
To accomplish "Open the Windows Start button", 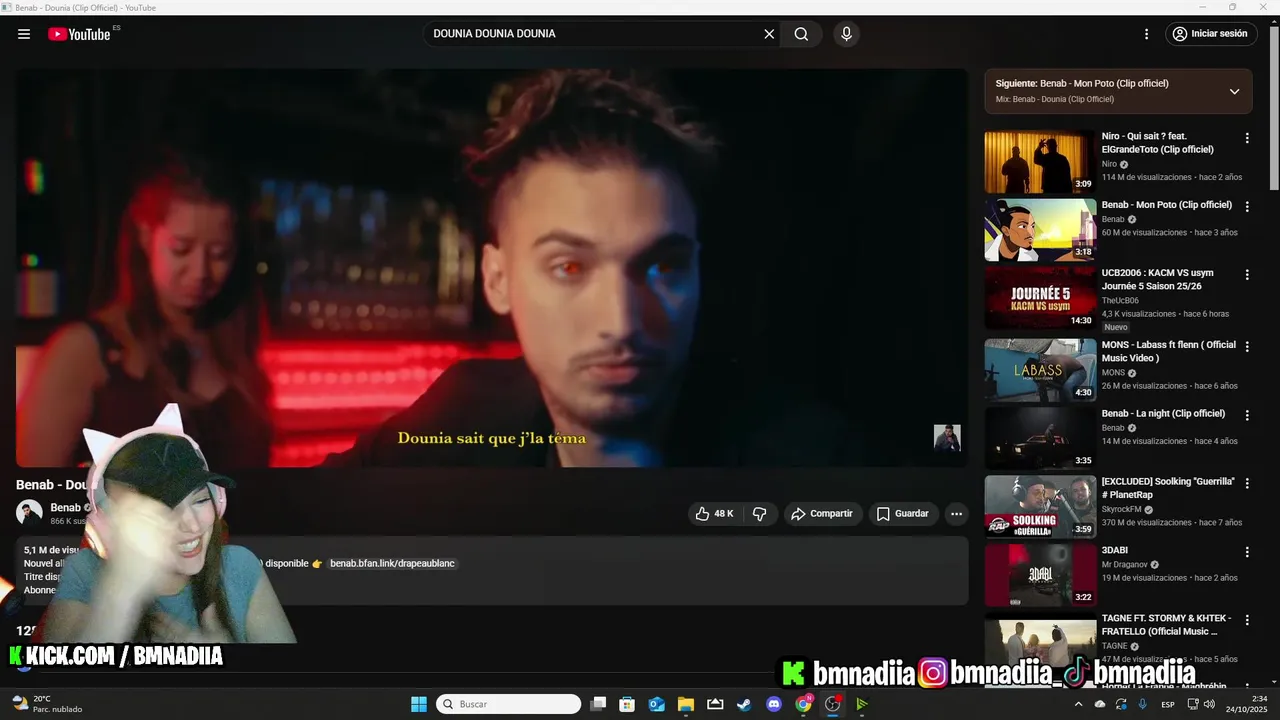I will (419, 704).
